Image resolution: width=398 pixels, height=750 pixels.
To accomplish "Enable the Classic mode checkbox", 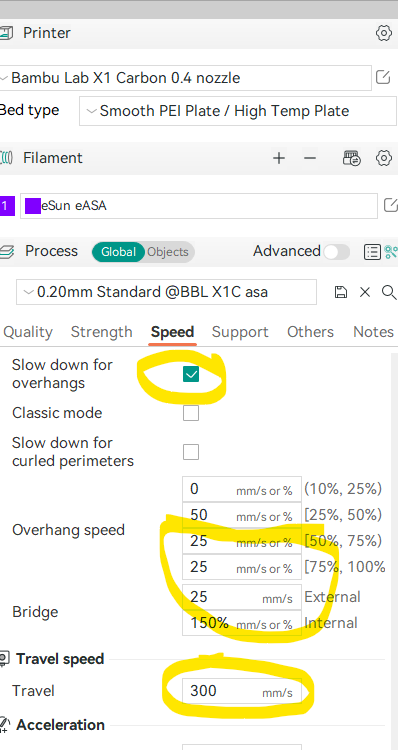I will coord(191,413).
